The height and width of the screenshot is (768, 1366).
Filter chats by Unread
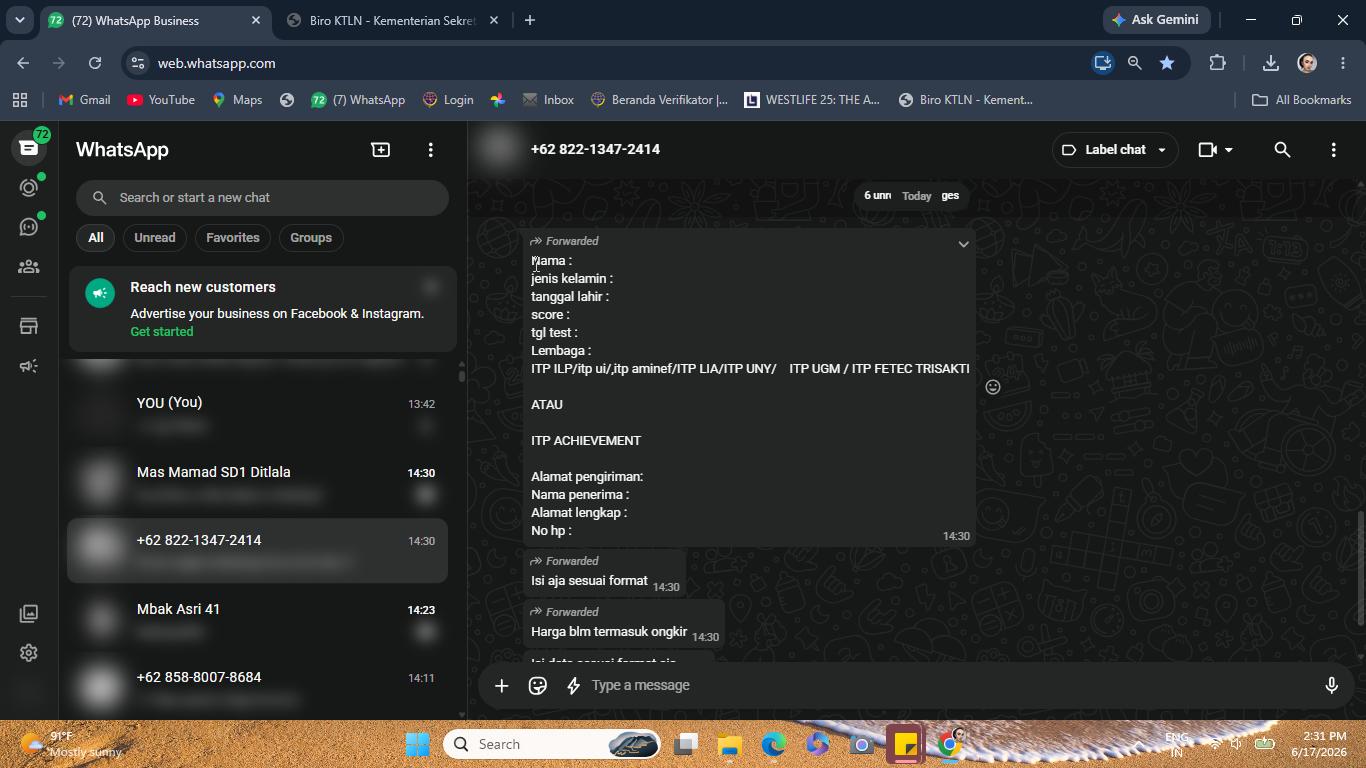(x=155, y=238)
